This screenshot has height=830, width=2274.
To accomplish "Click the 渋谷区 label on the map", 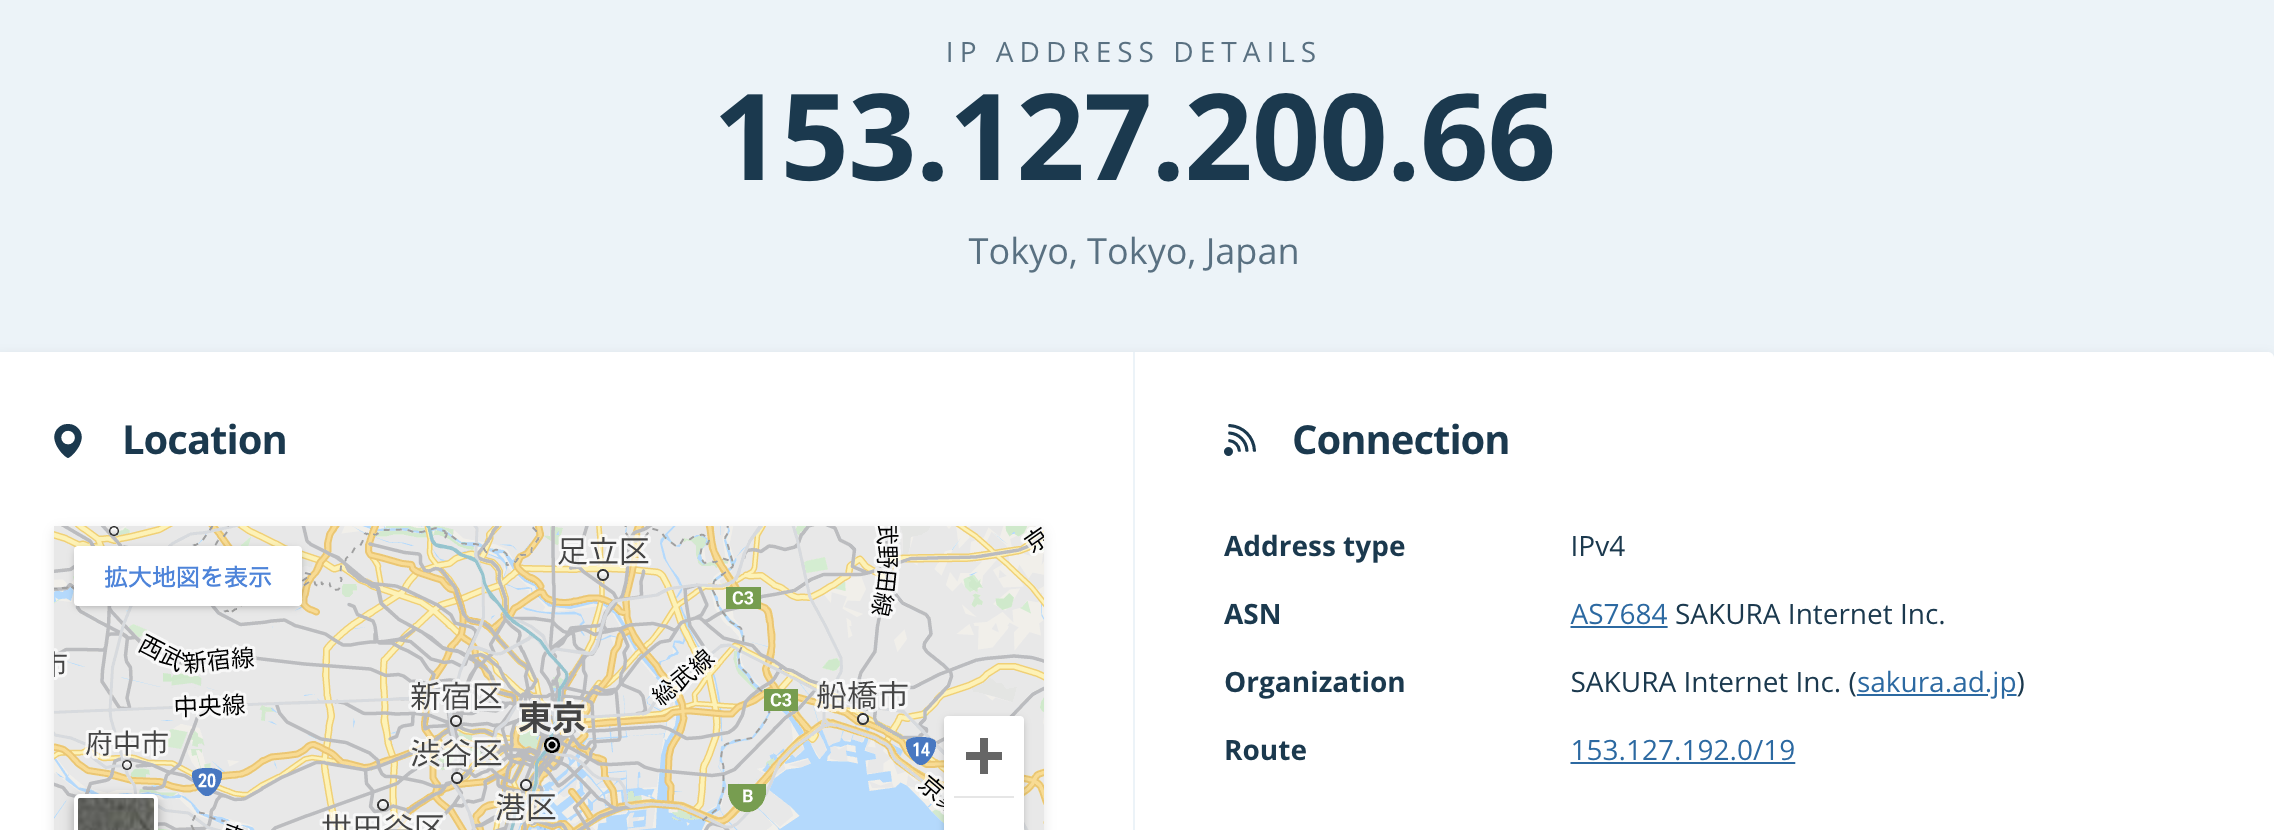I will click(456, 752).
